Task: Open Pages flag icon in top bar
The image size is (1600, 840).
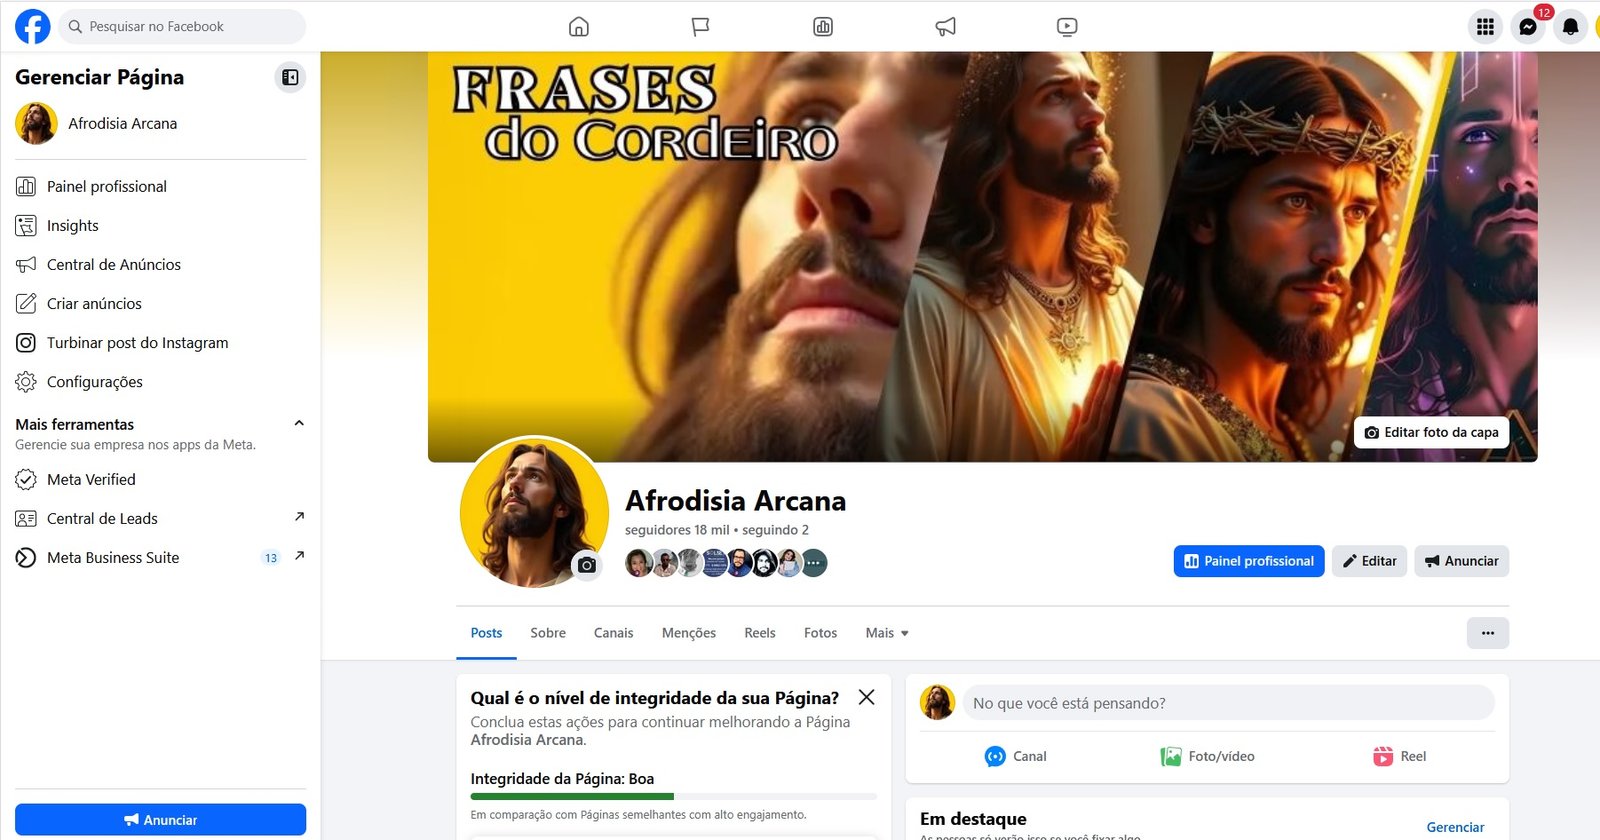Action: coord(701,27)
